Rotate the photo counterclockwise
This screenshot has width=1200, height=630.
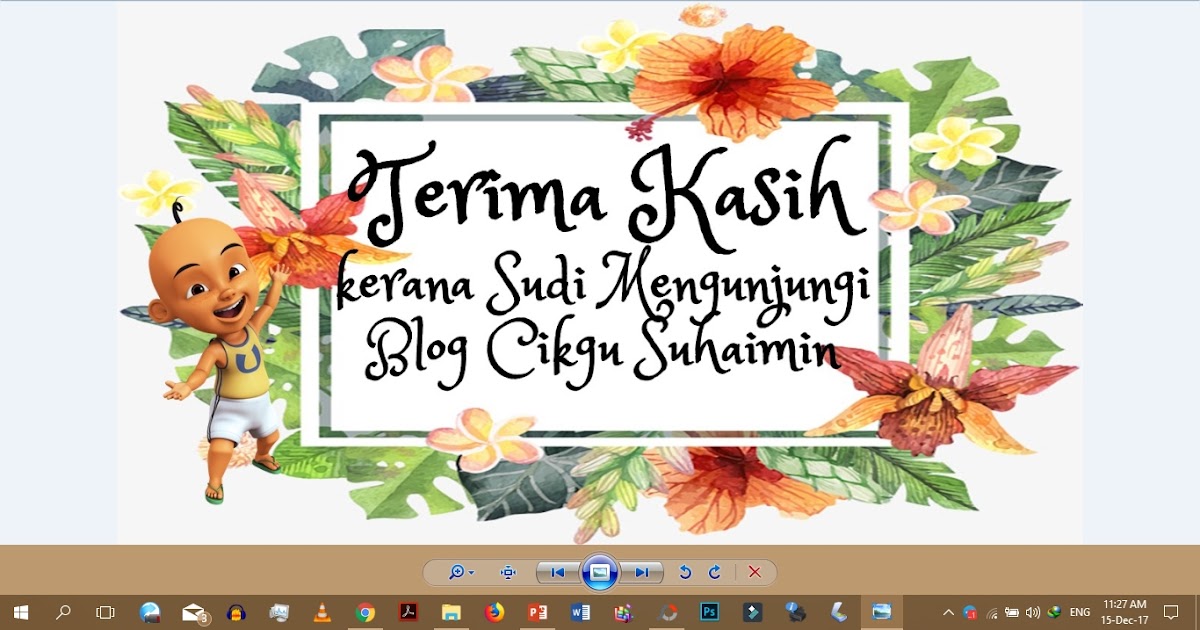[685, 572]
